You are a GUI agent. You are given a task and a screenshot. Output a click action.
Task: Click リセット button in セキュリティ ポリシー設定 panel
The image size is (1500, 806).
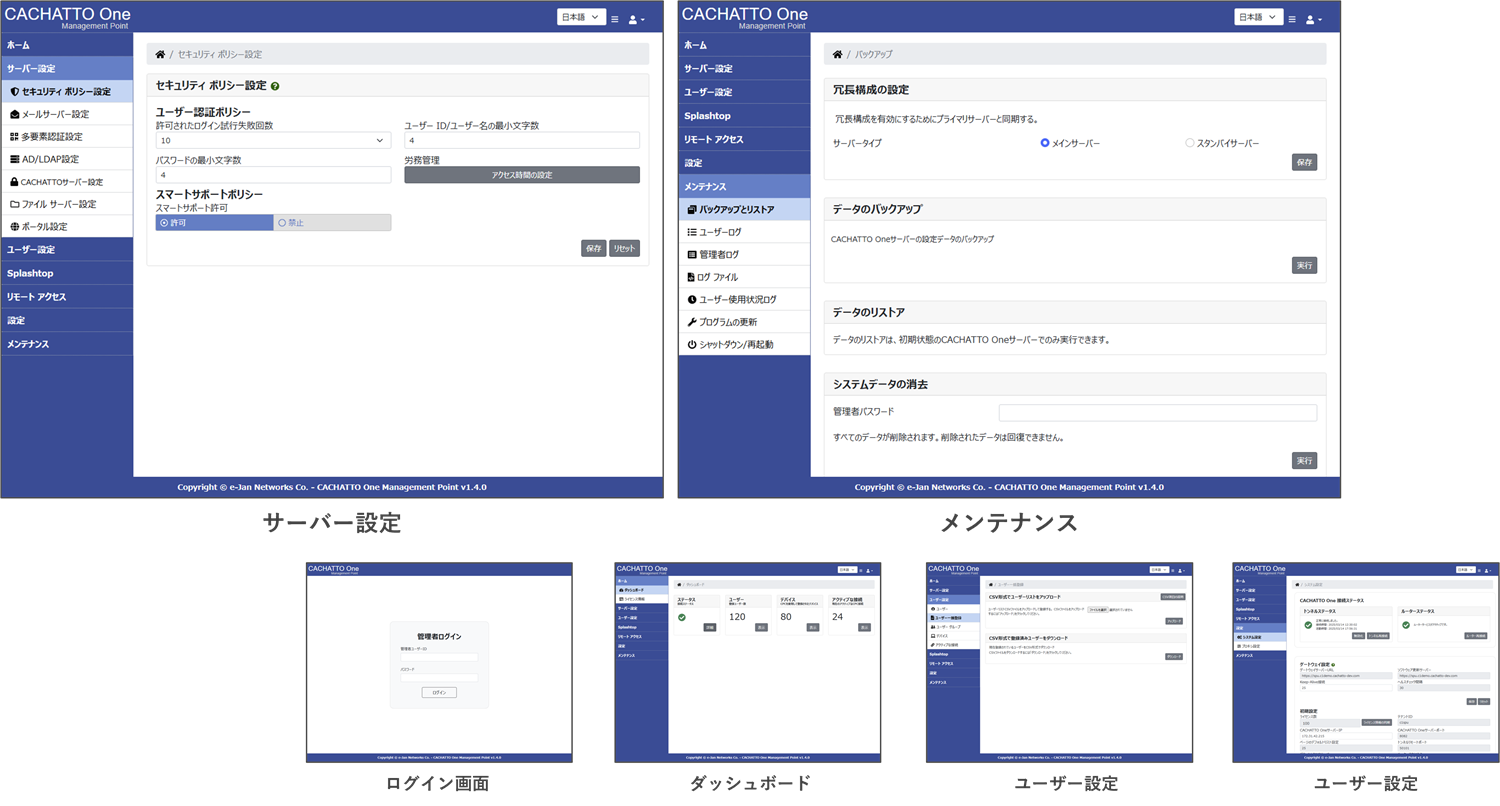click(624, 248)
